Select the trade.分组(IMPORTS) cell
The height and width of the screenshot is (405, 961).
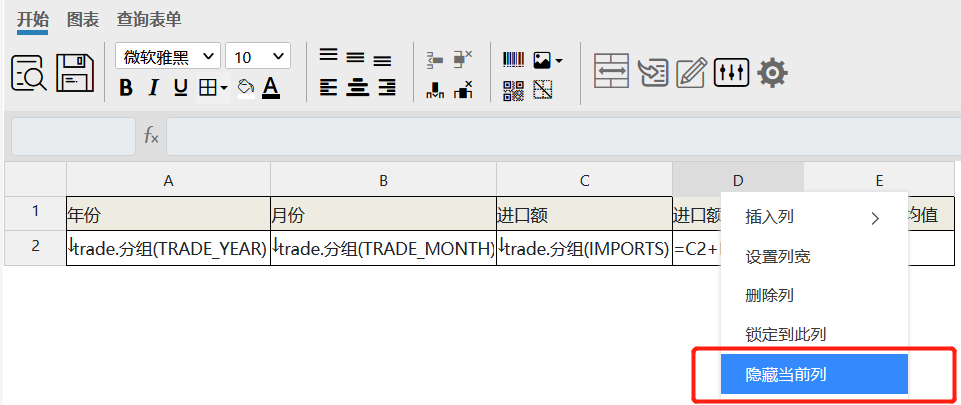pyautogui.click(x=584, y=248)
